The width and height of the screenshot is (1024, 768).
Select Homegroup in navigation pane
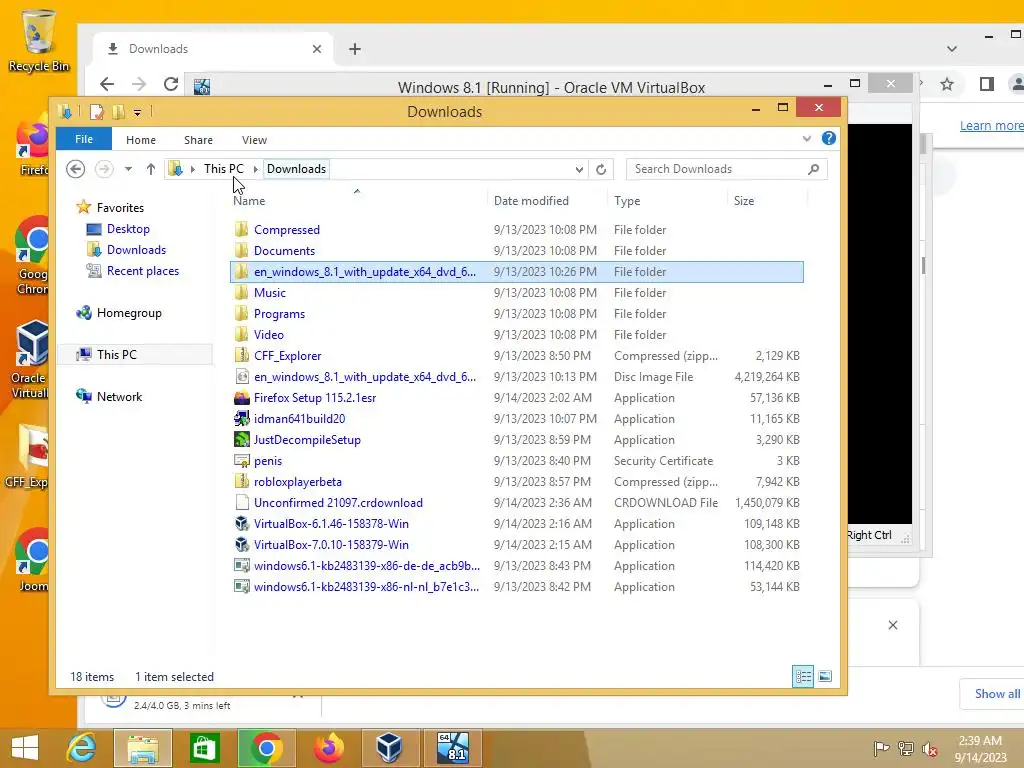click(129, 313)
